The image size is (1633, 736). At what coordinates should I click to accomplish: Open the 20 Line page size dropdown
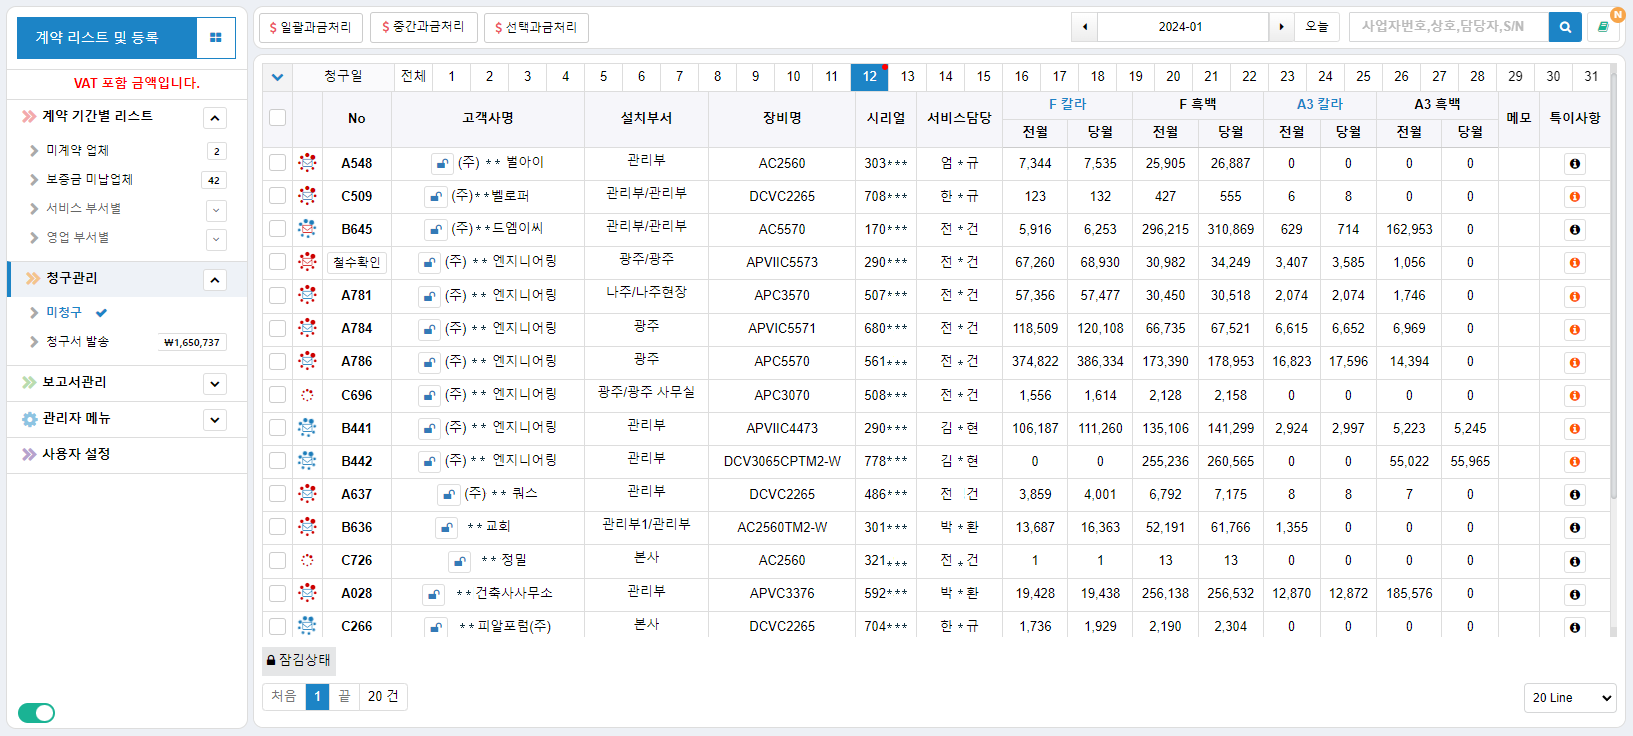[x=1570, y=697]
